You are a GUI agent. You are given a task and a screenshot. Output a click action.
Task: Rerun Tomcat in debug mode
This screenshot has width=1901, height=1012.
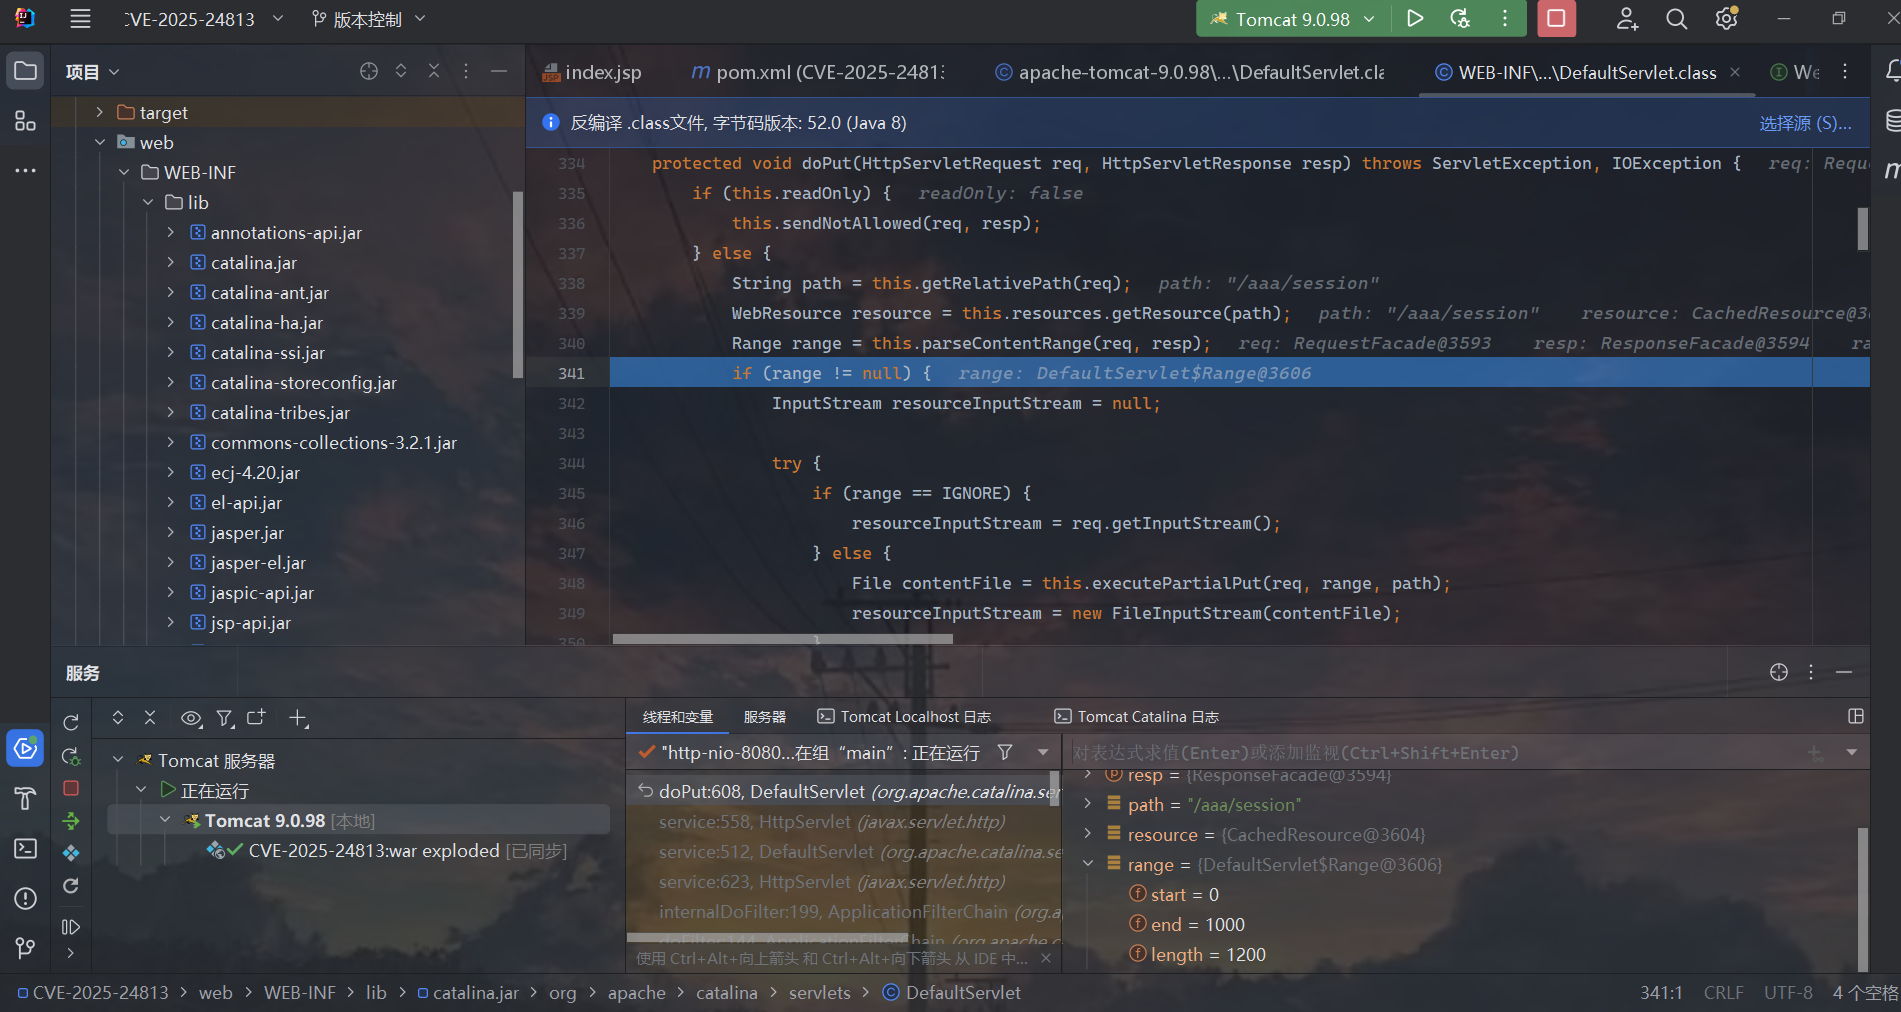[1460, 19]
